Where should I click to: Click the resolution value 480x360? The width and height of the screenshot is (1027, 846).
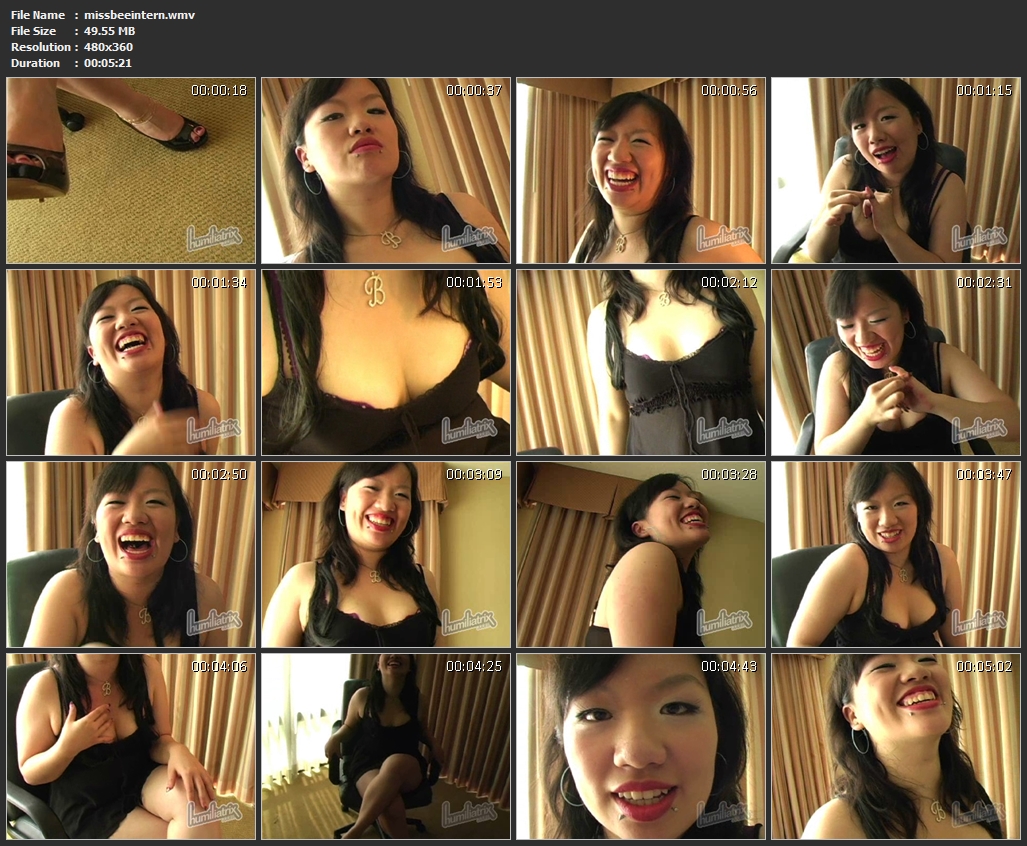(108, 47)
